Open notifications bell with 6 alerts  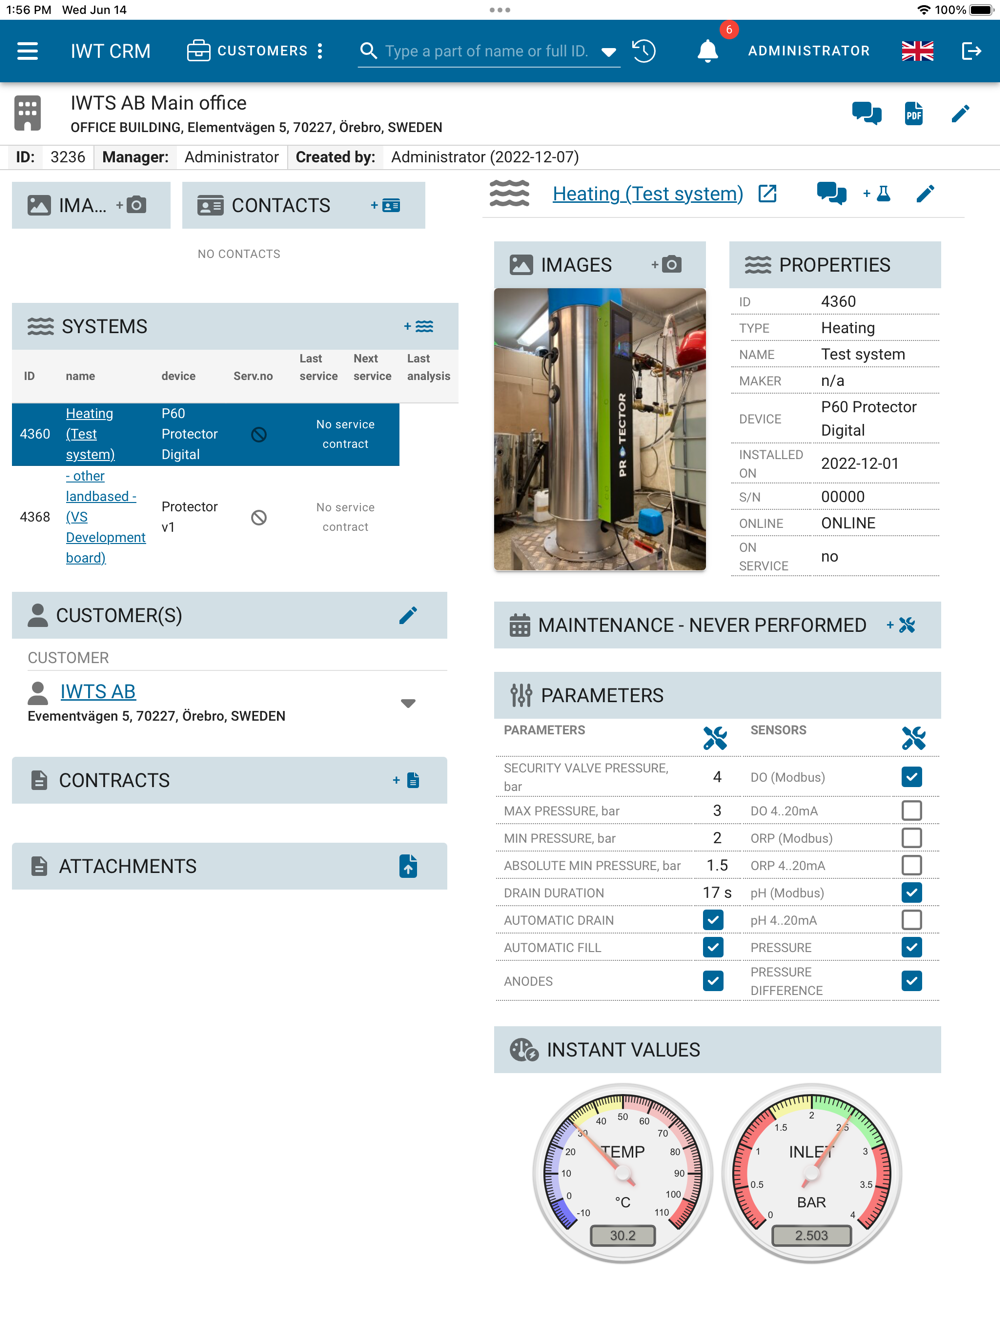[x=708, y=51]
